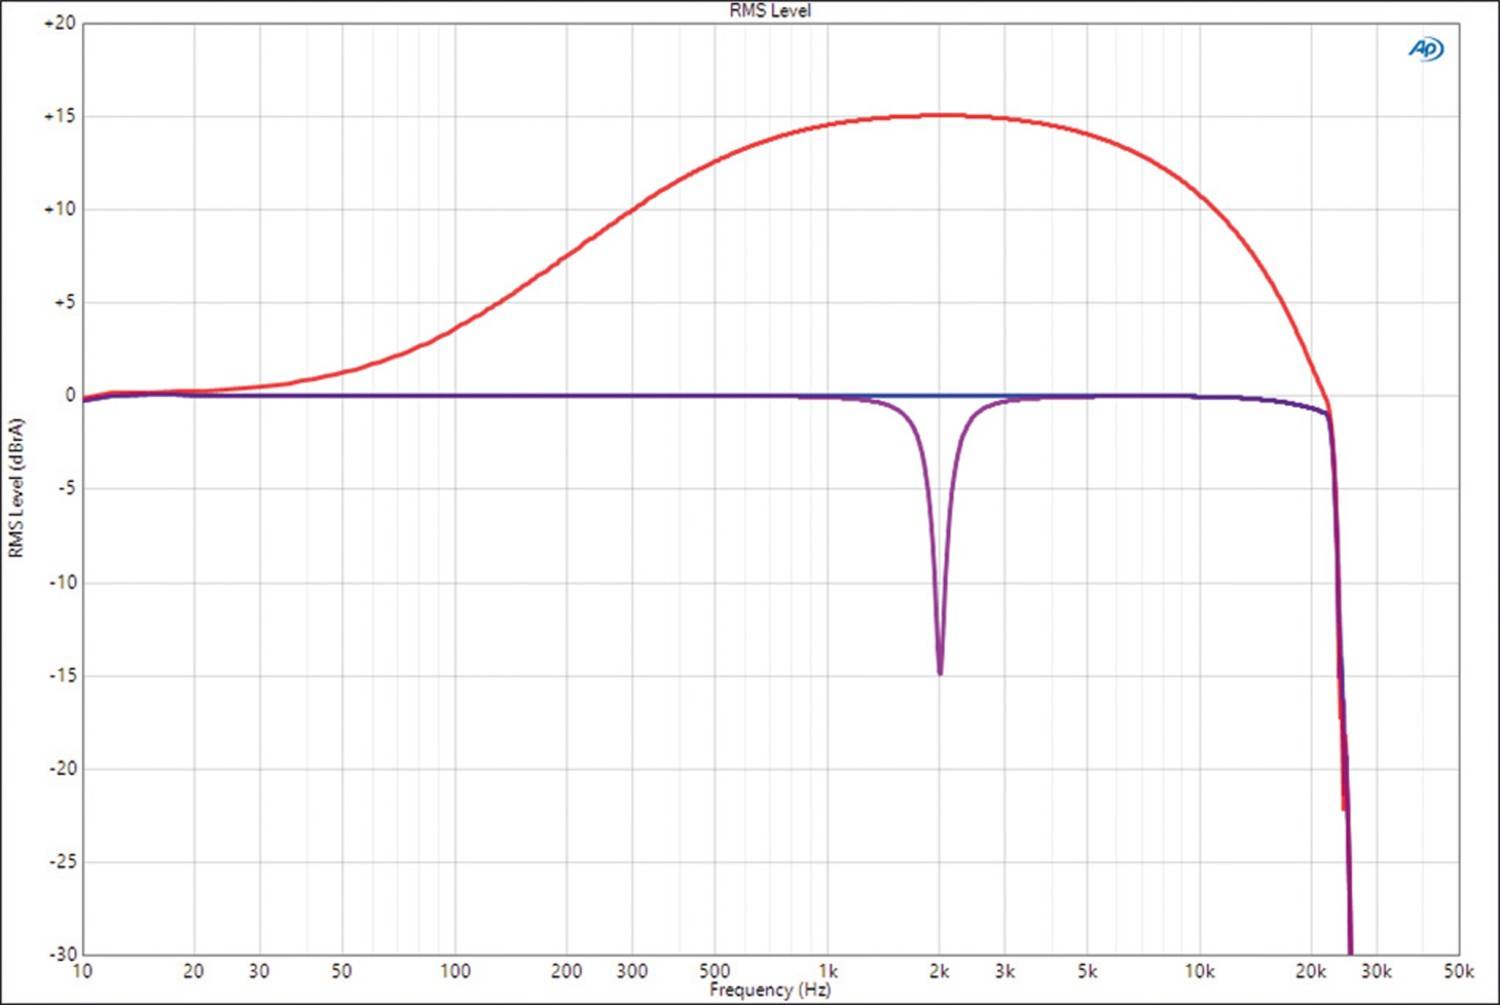Click the -25 y-axis label

click(x=61, y=861)
